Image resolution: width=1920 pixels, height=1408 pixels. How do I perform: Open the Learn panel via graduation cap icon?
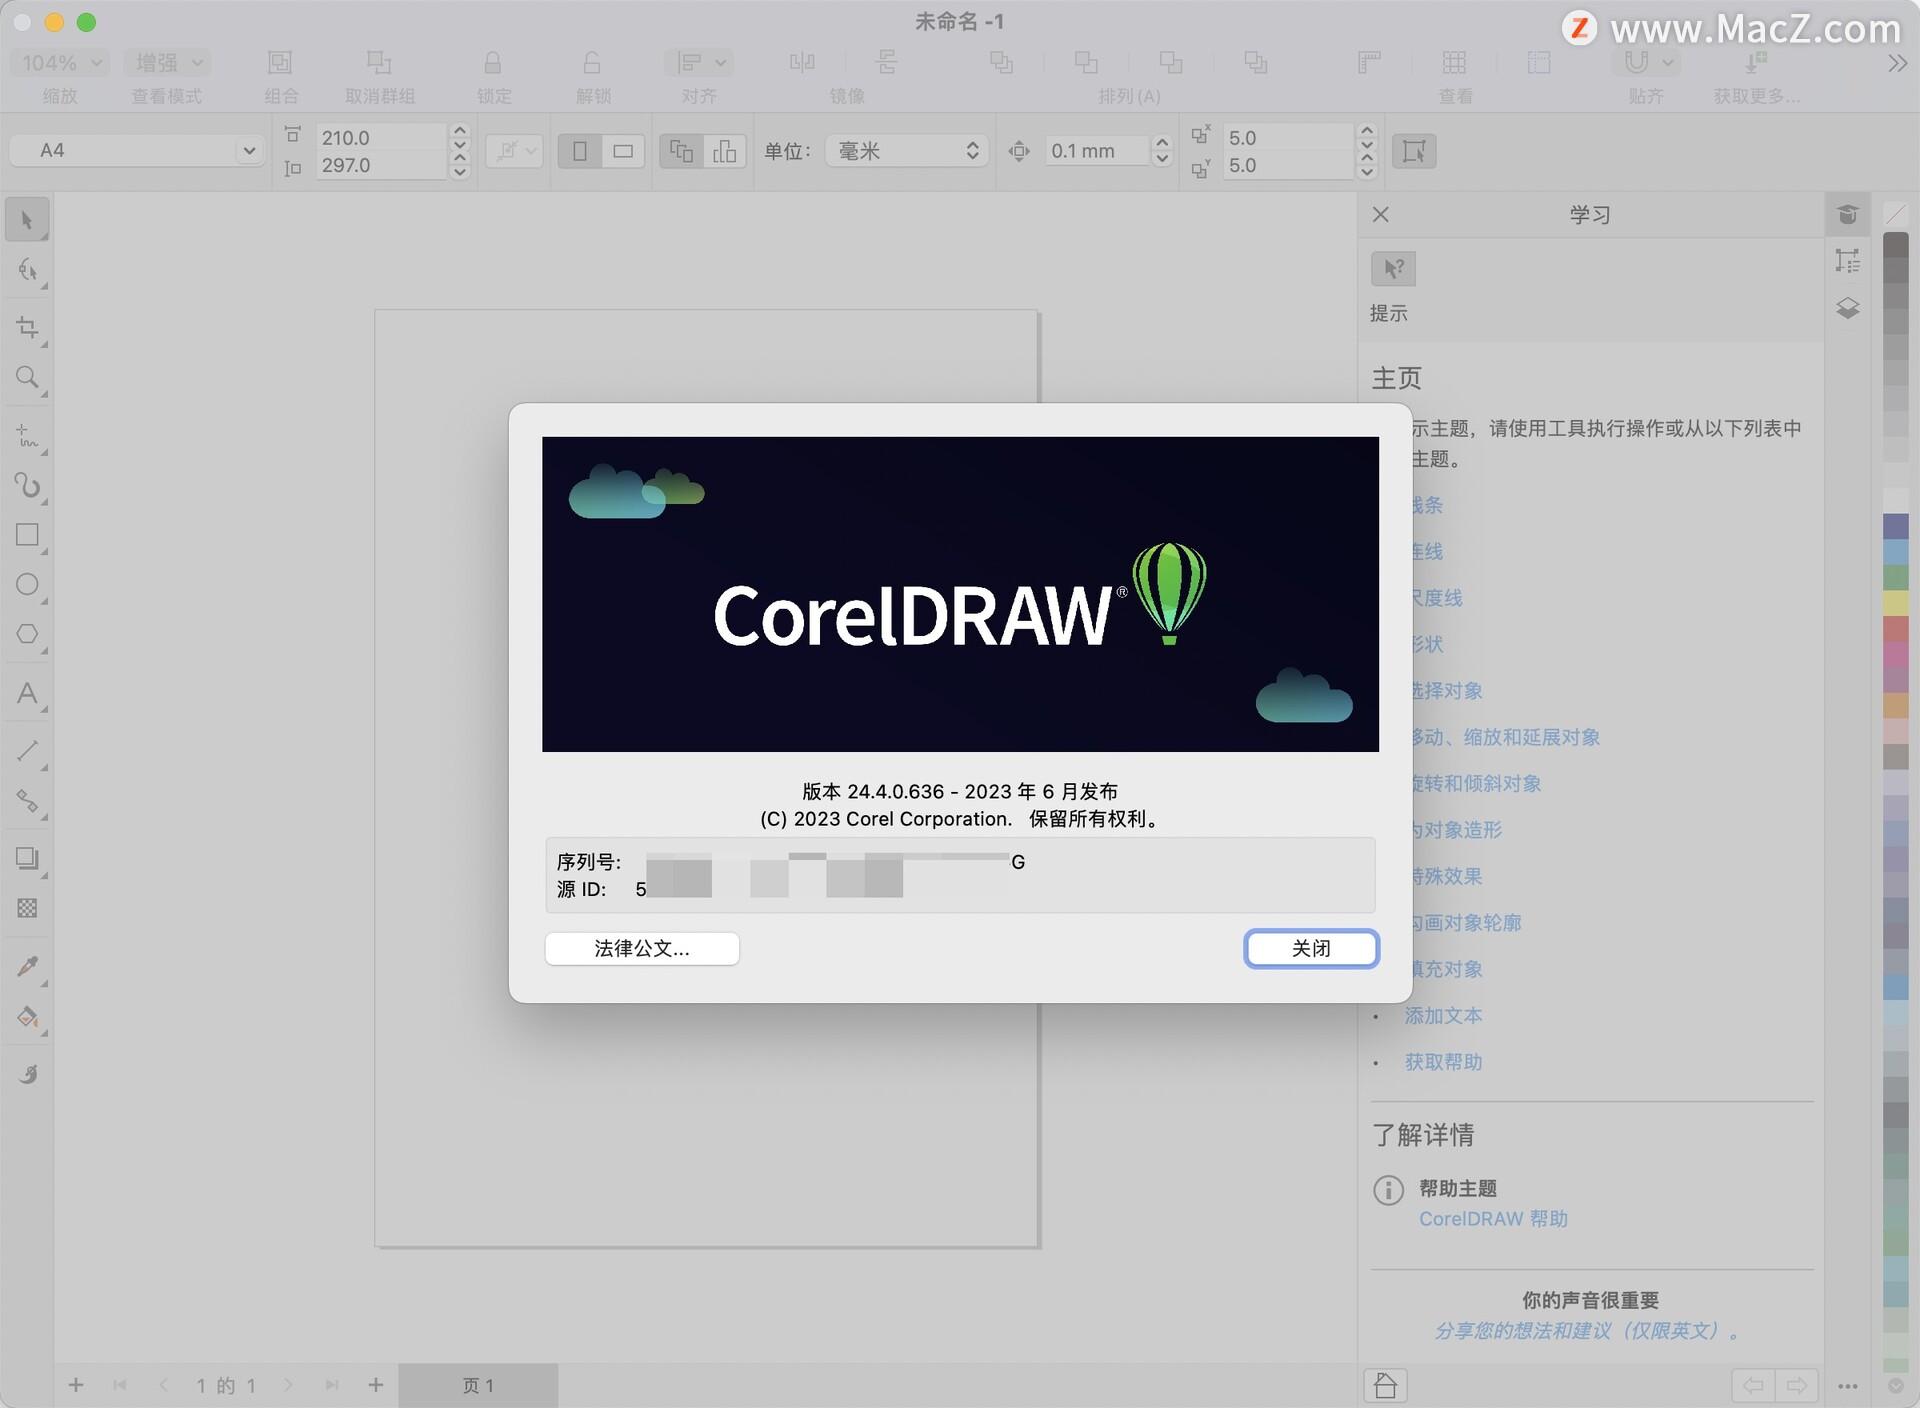click(x=1848, y=214)
